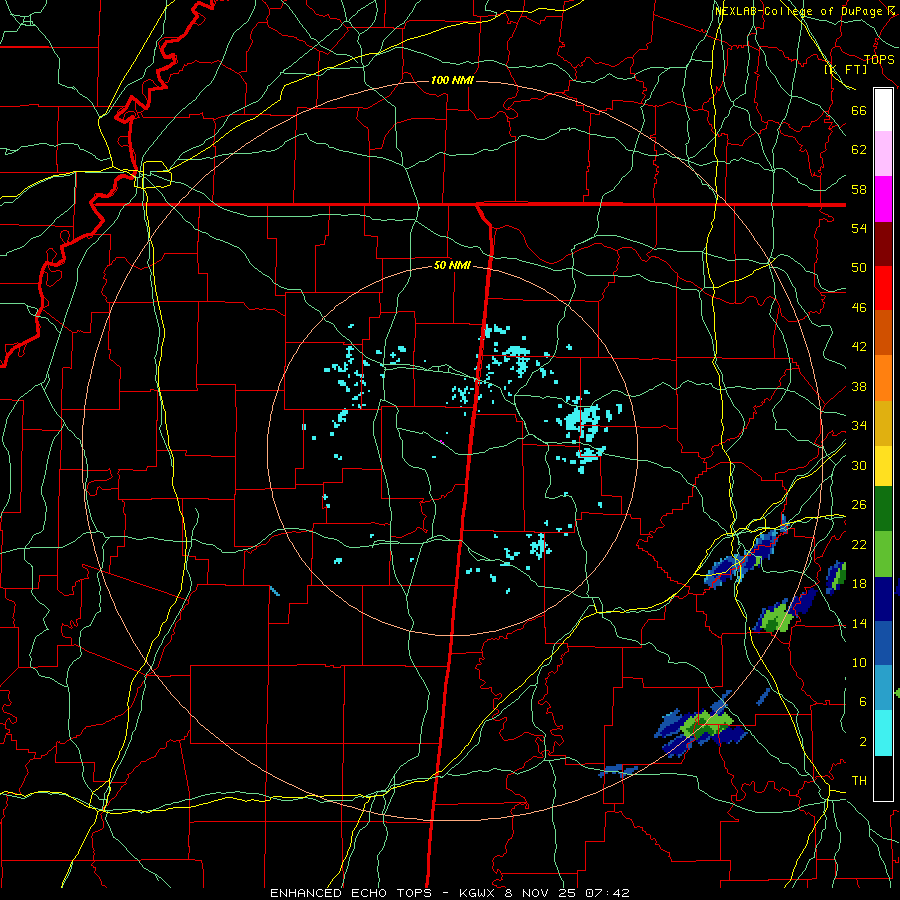Click the light green 26 kft swatch
Image resolution: width=900 pixels, height=900 pixels.
point(883,554)
